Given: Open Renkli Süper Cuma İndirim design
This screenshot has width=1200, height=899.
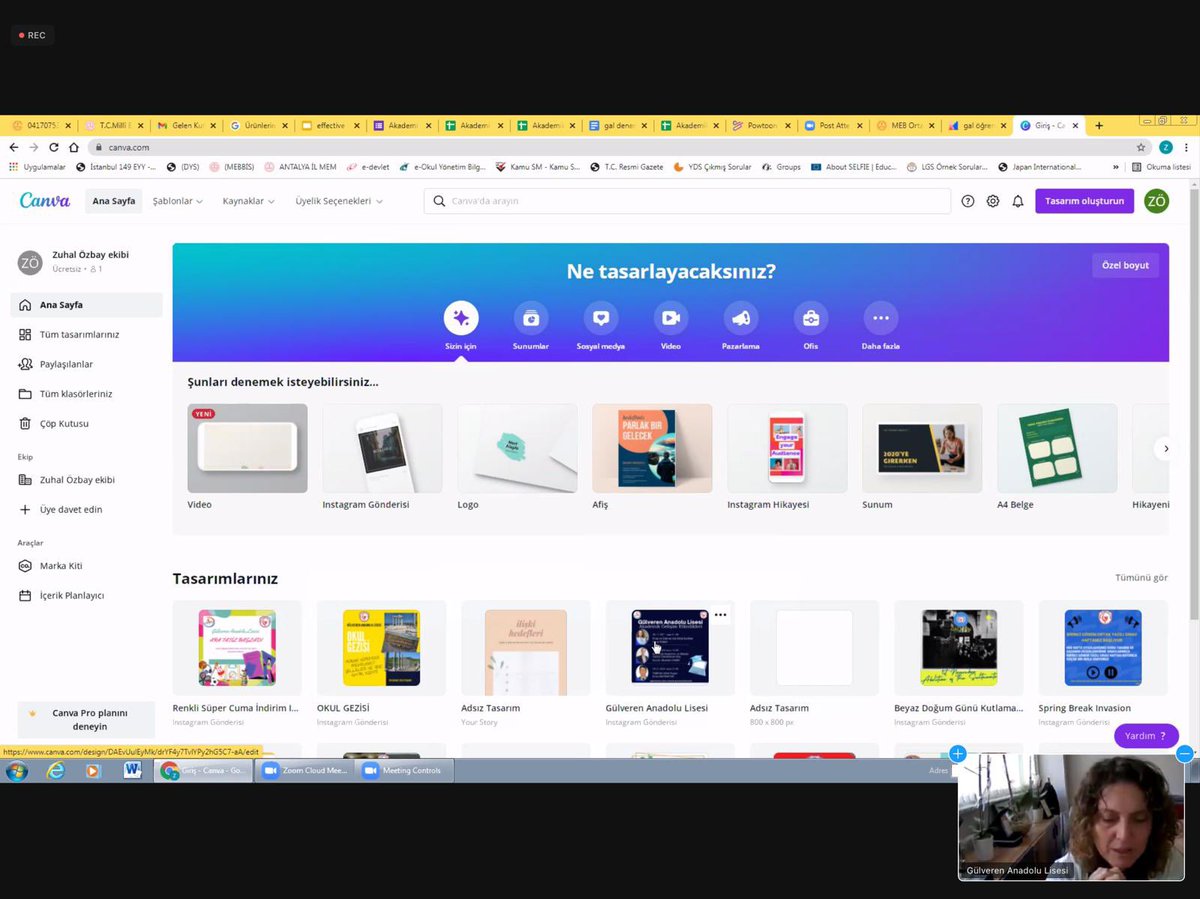Looking at the screenshot, I should tap(237, 648).
